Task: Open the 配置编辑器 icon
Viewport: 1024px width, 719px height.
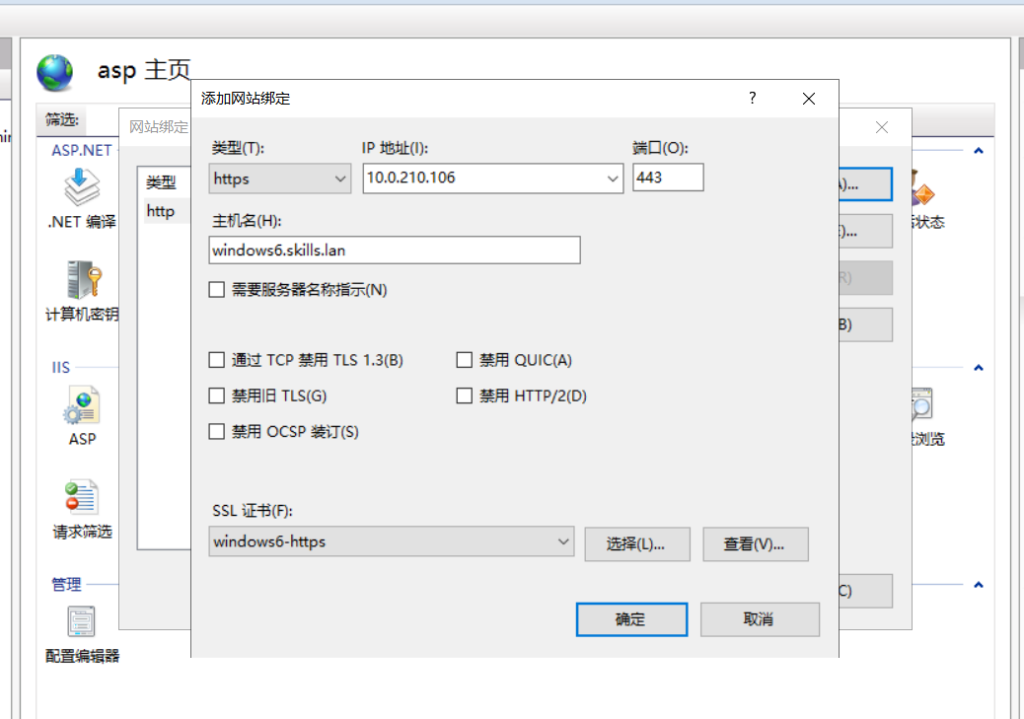Action: click(82, 622)
